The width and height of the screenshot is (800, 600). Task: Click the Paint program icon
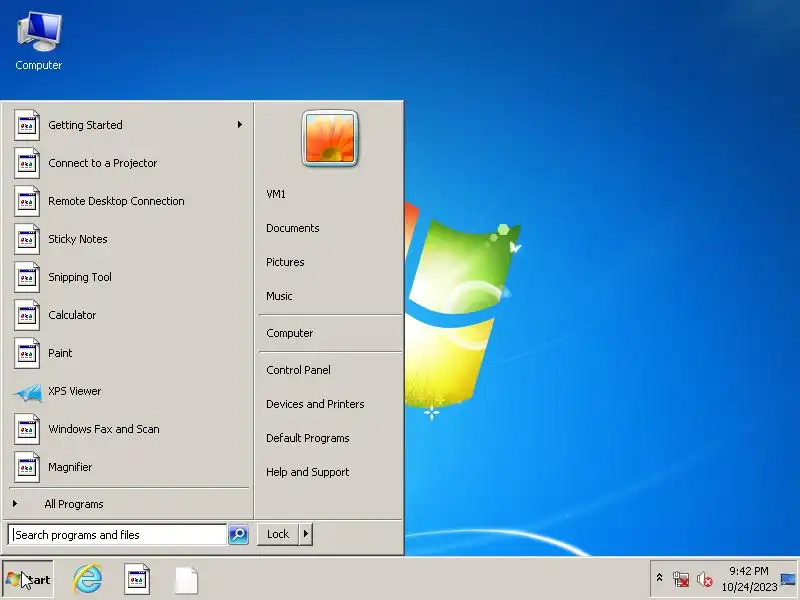click(27, 353)
